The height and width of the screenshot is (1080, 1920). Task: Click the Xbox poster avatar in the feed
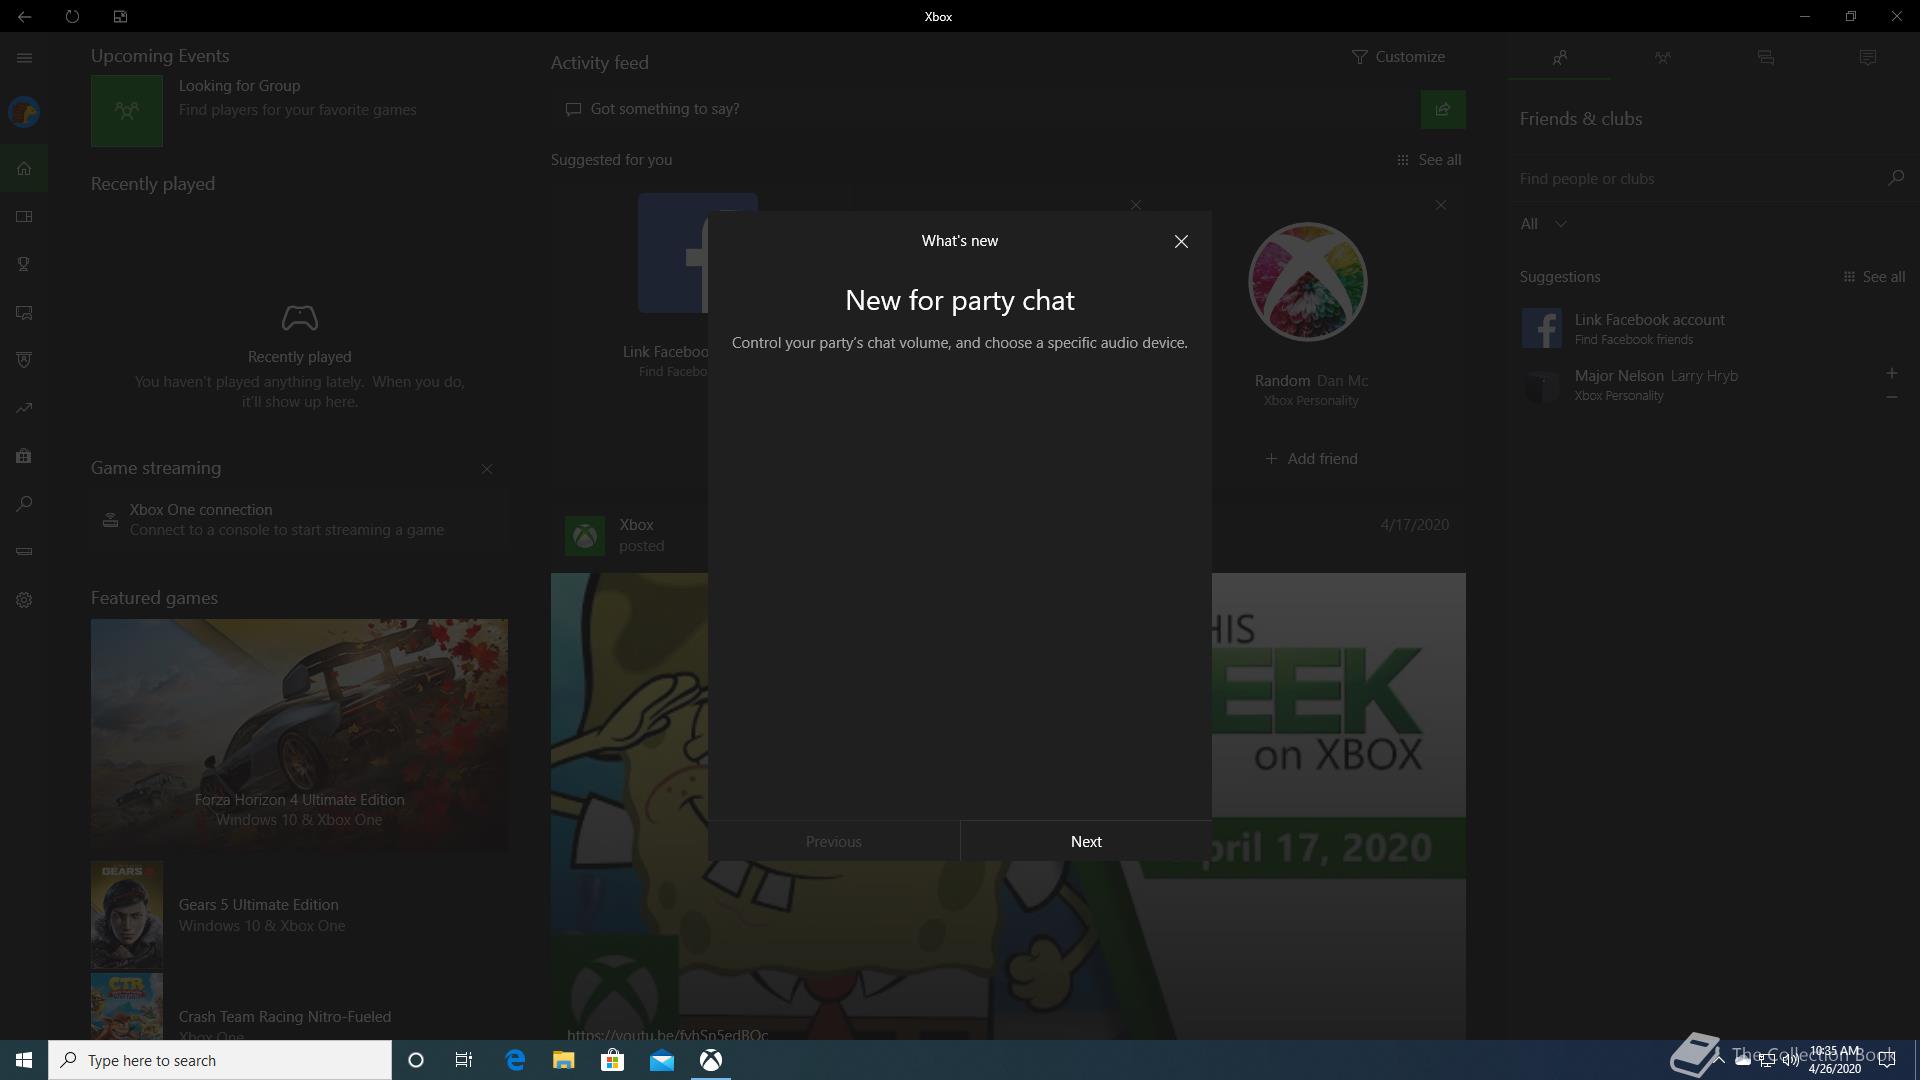[x=584, y=535]
